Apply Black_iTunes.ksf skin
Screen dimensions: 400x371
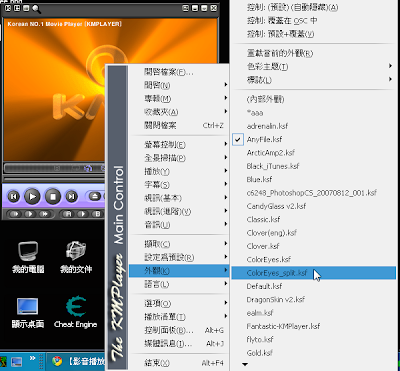click(x=314, y=166)
